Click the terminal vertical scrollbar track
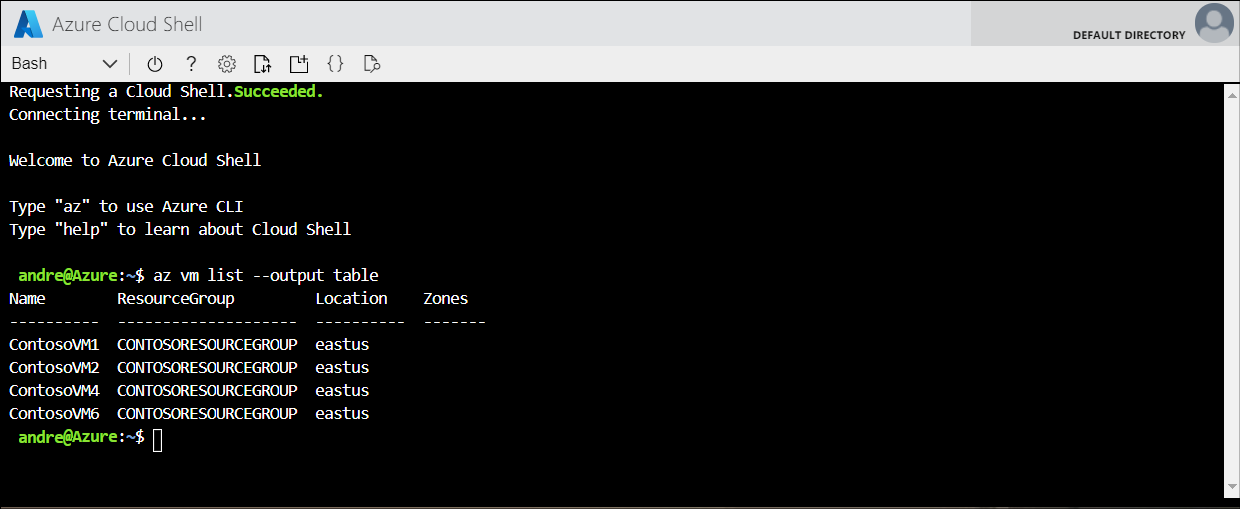The width and height of the screenshot is (1240, 509). tap(1232, 290)
